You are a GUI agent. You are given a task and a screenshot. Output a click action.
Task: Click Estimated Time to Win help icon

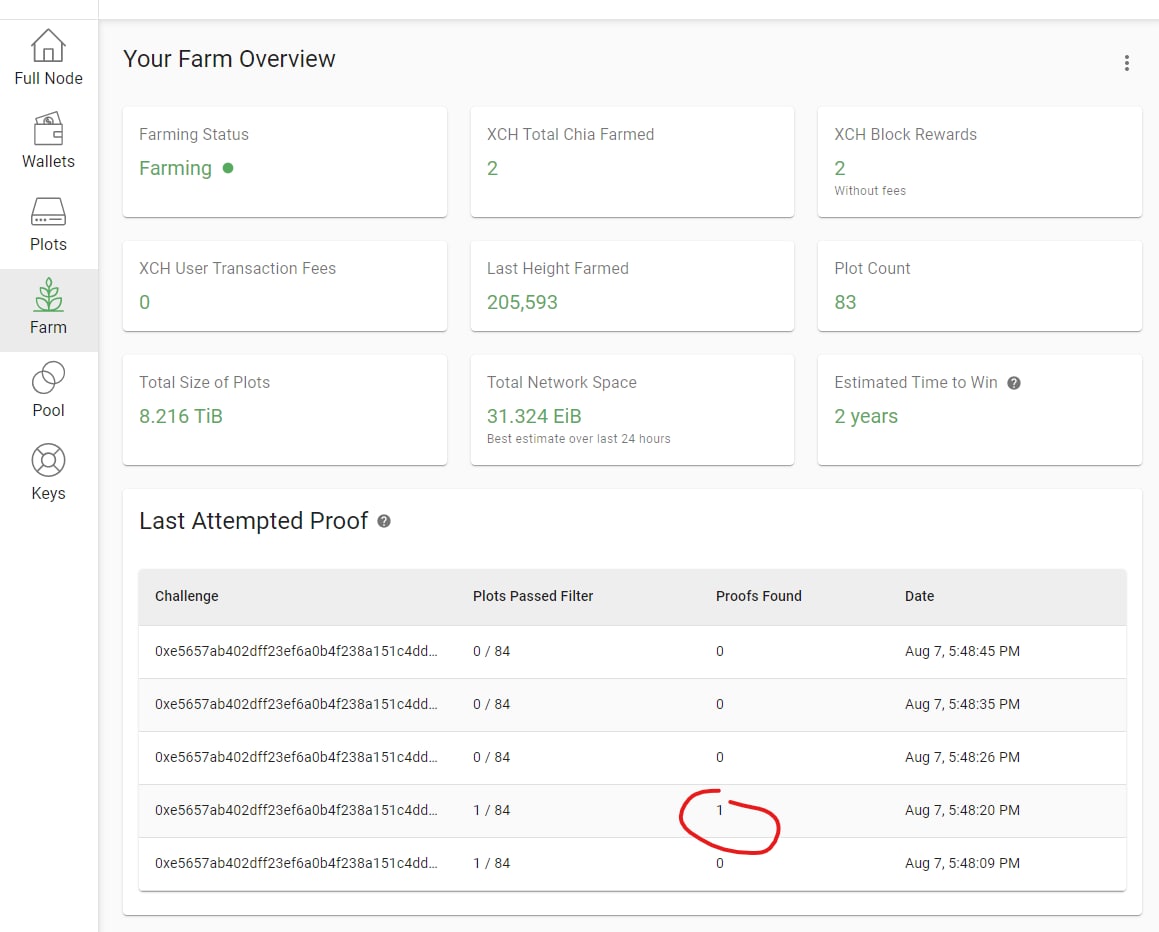coord(1014,383)
